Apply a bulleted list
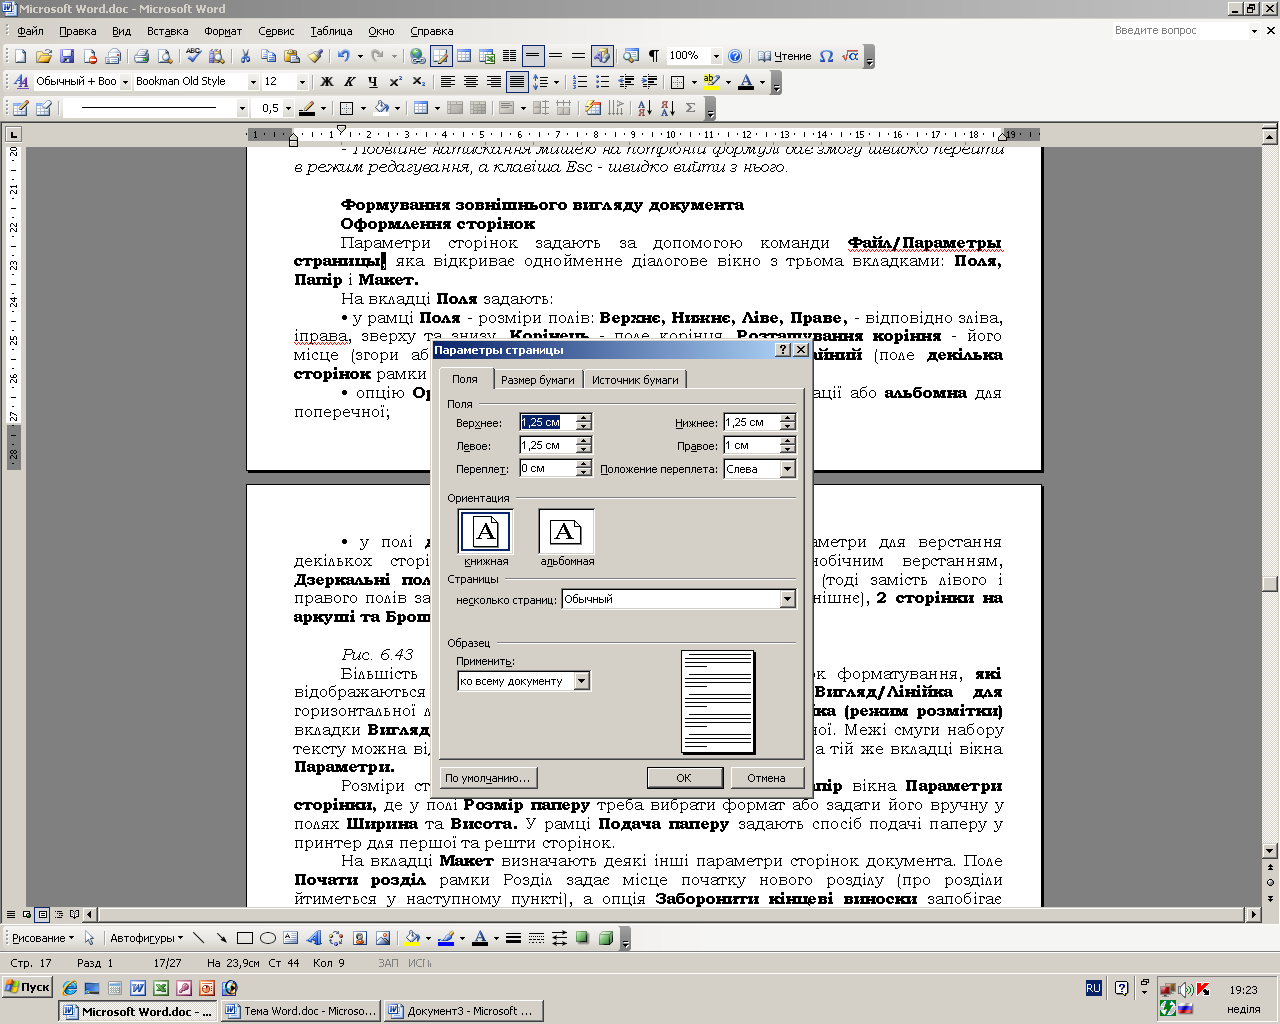The image size is (1280, 1024). 602,82
